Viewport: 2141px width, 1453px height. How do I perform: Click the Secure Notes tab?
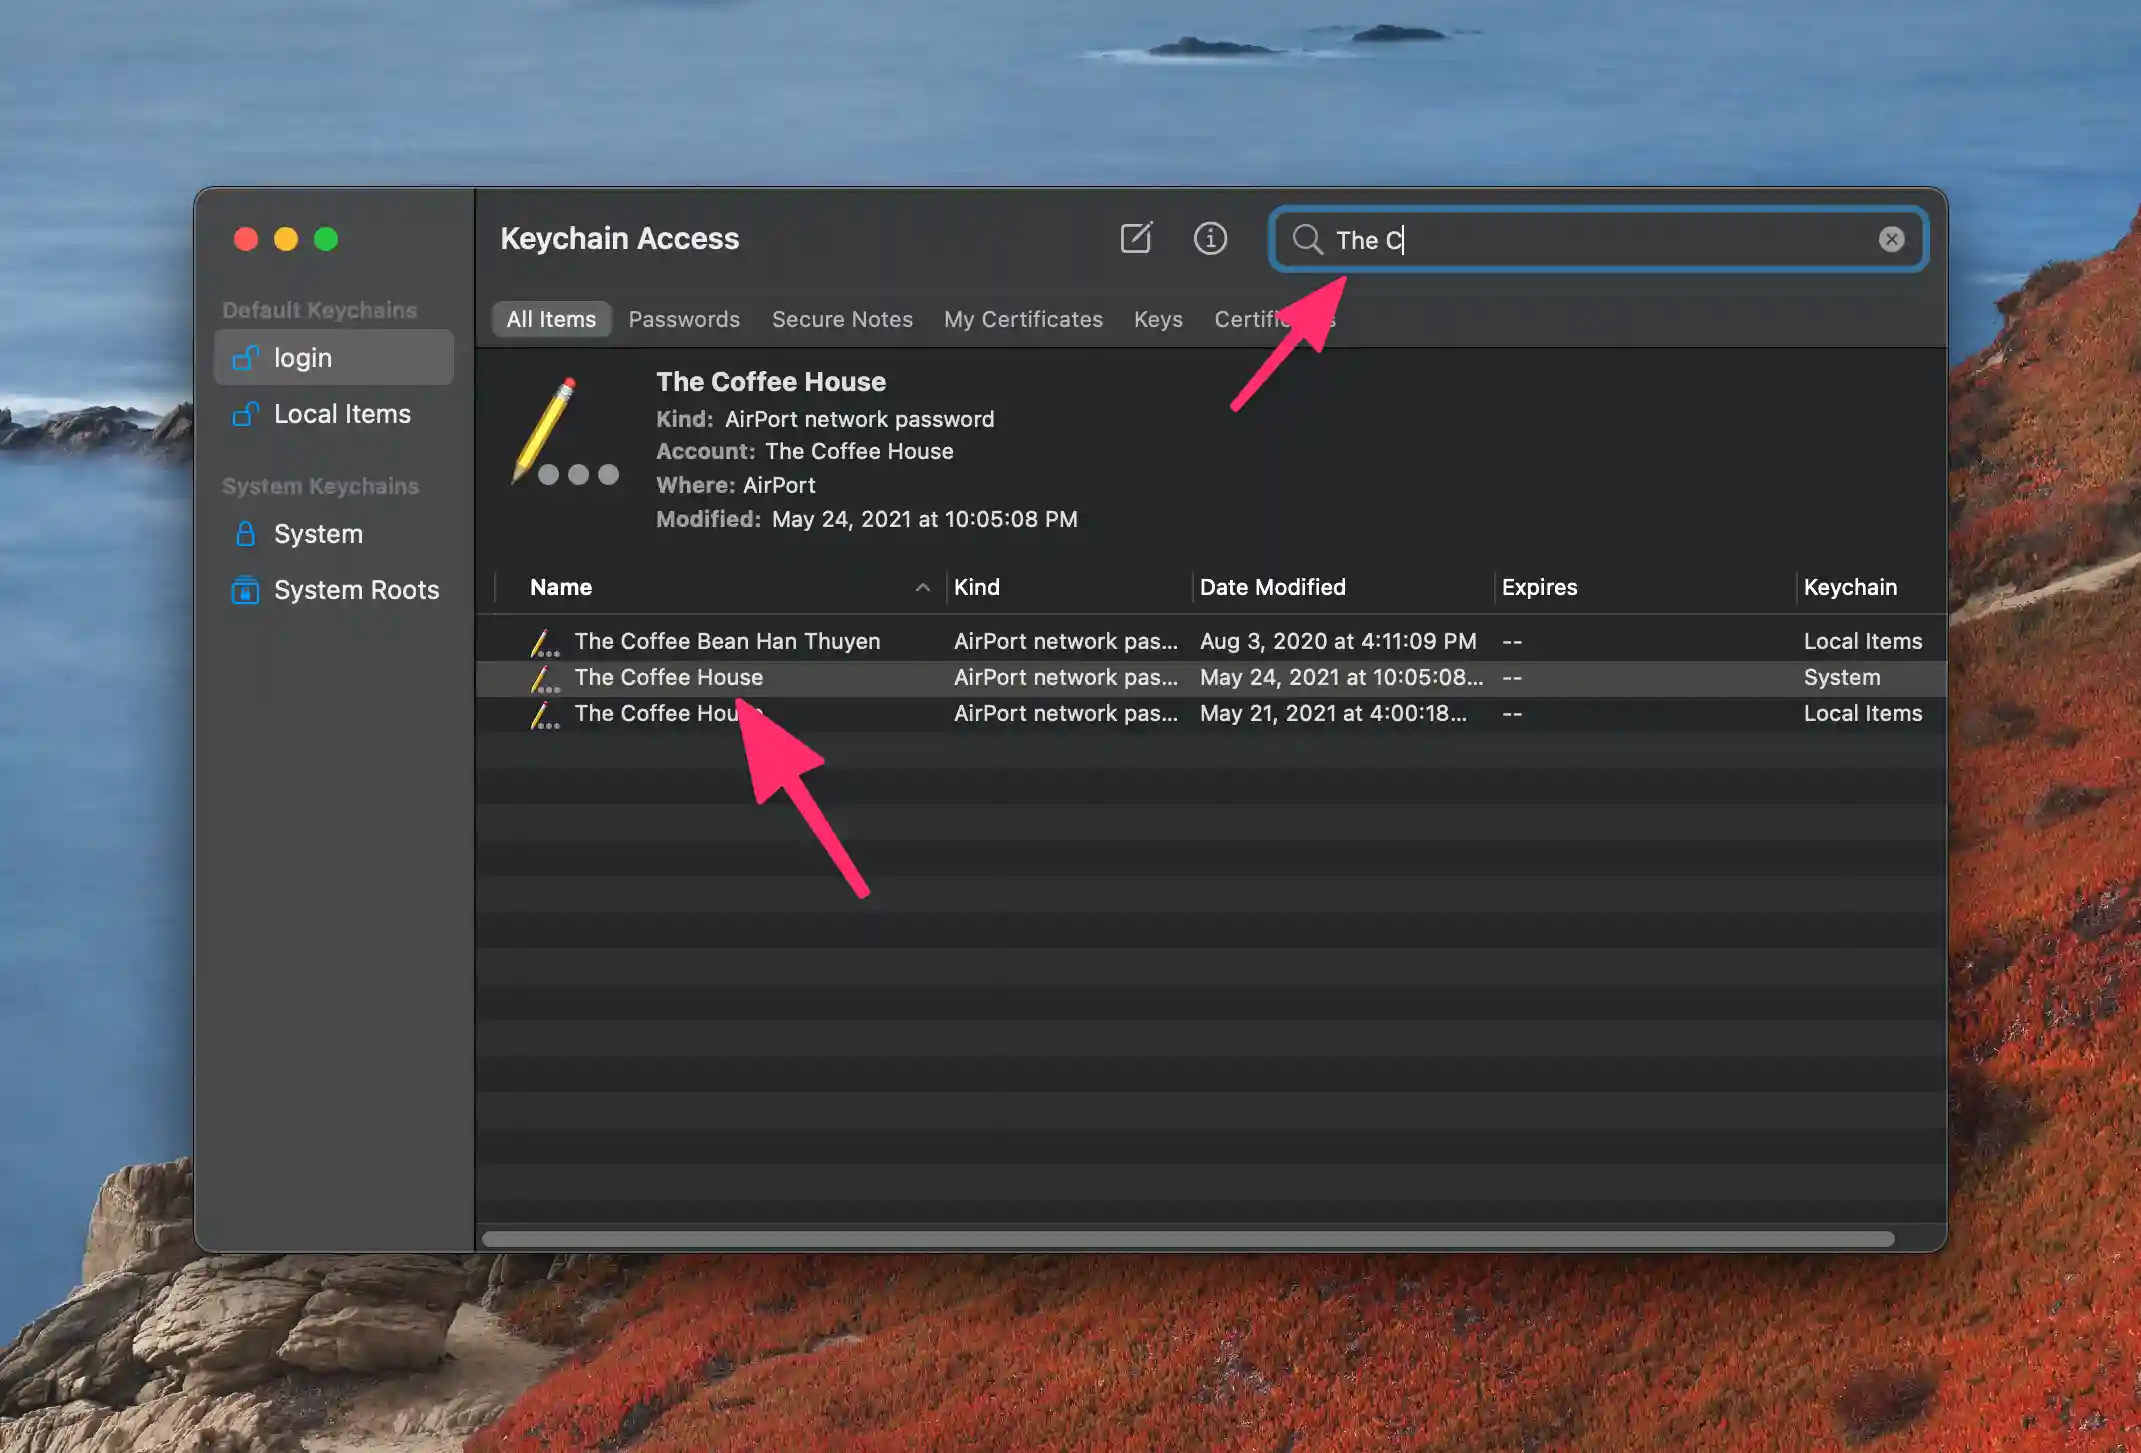842,318
